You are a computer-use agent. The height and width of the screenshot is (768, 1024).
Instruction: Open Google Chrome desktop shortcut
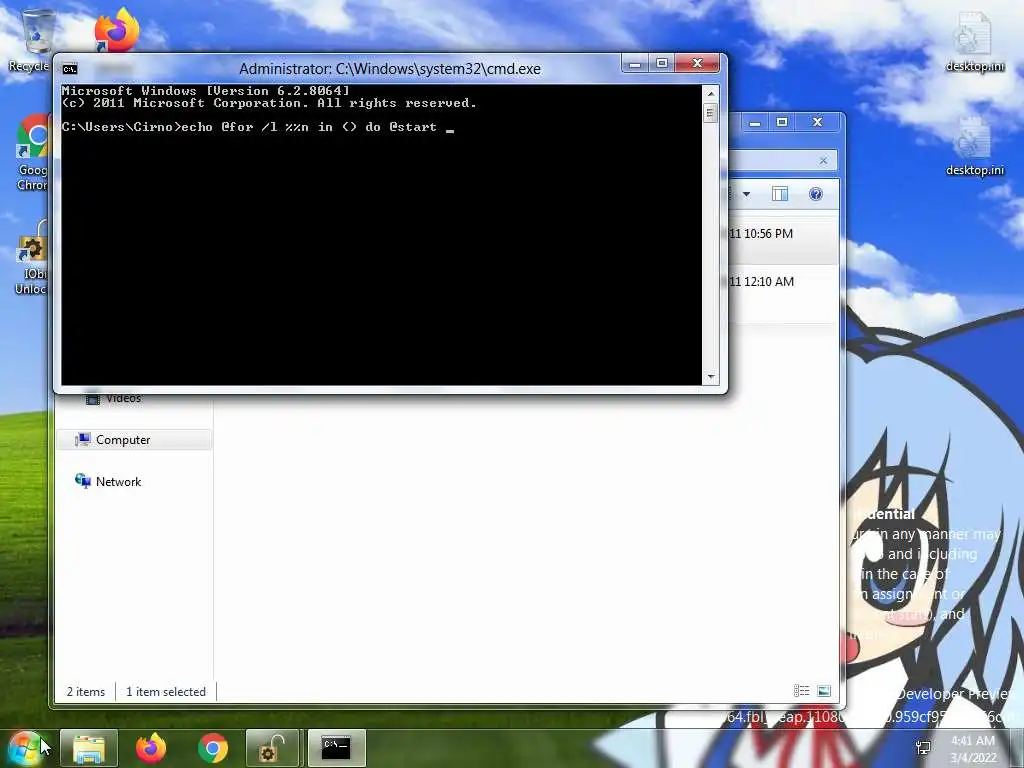tap(33, 152)
